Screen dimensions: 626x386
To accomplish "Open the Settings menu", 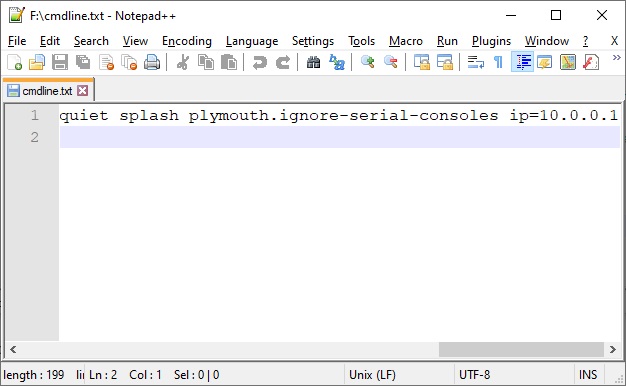I will pyautogui.click(x=313, y=41).
